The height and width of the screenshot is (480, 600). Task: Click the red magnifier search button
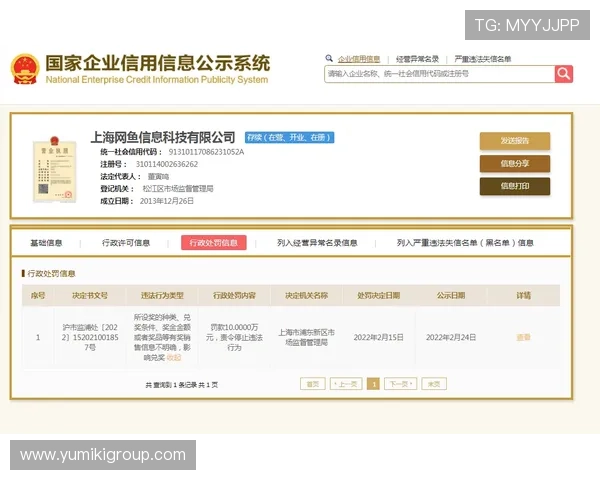click(564, 74)
